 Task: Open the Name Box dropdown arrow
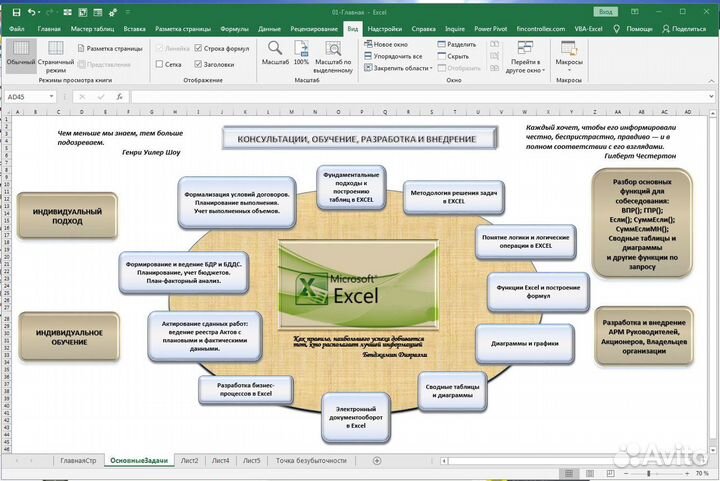point(51,97)
